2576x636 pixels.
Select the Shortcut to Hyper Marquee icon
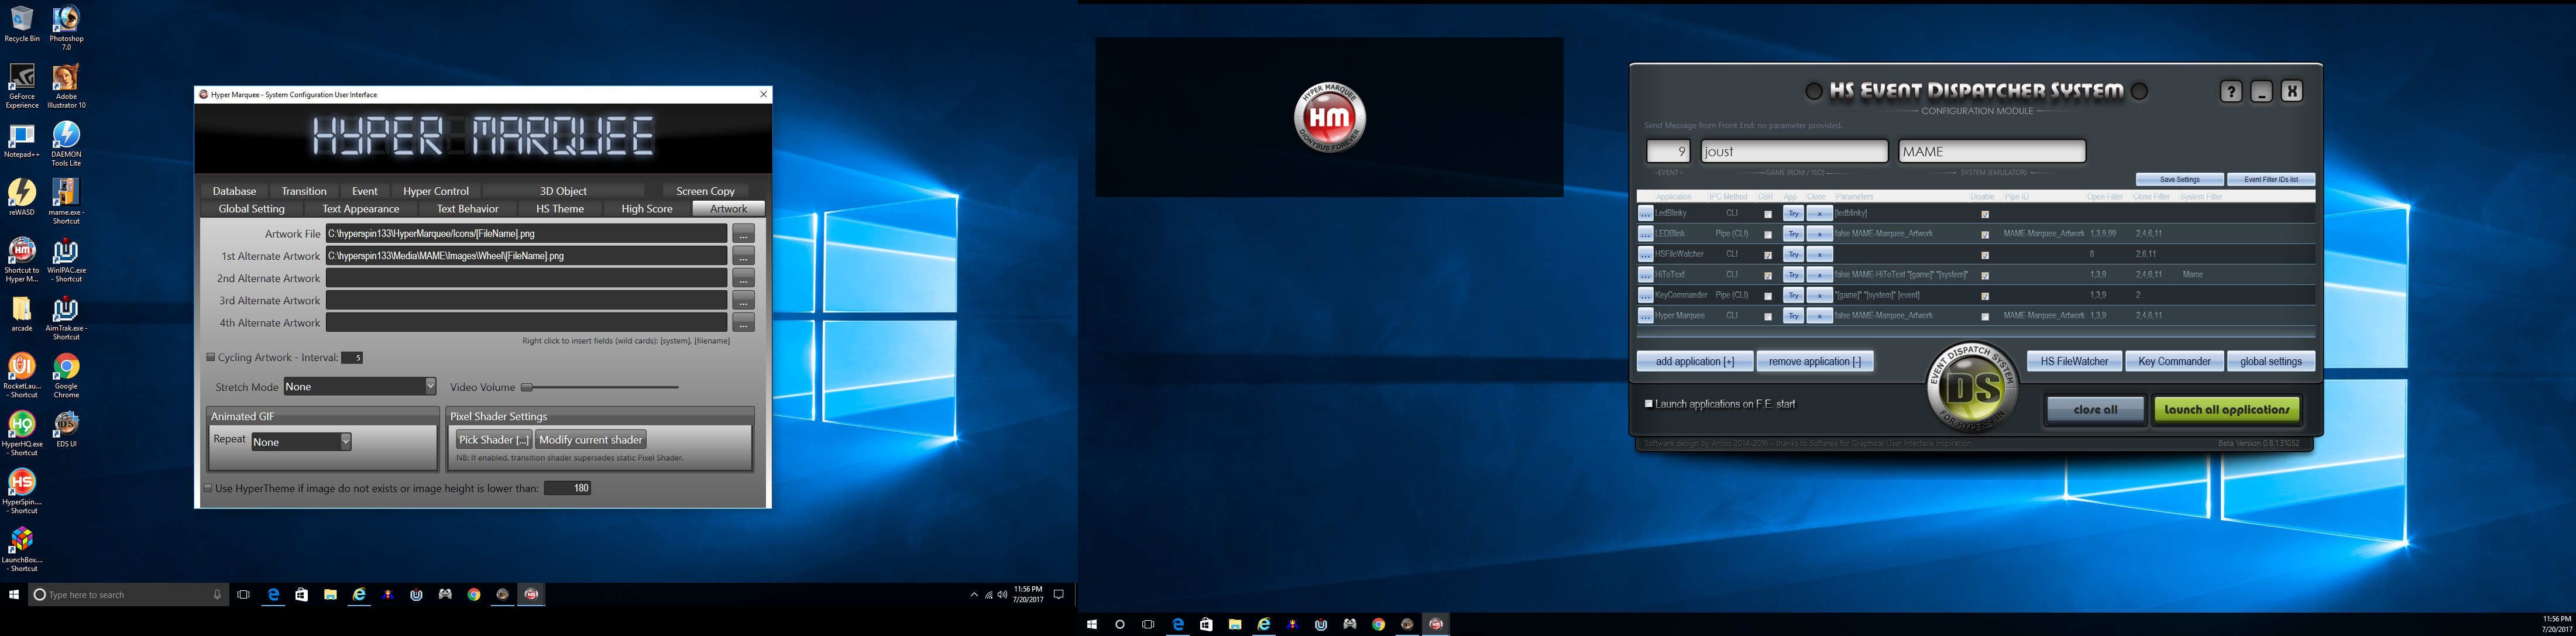(x=22, y=260)
